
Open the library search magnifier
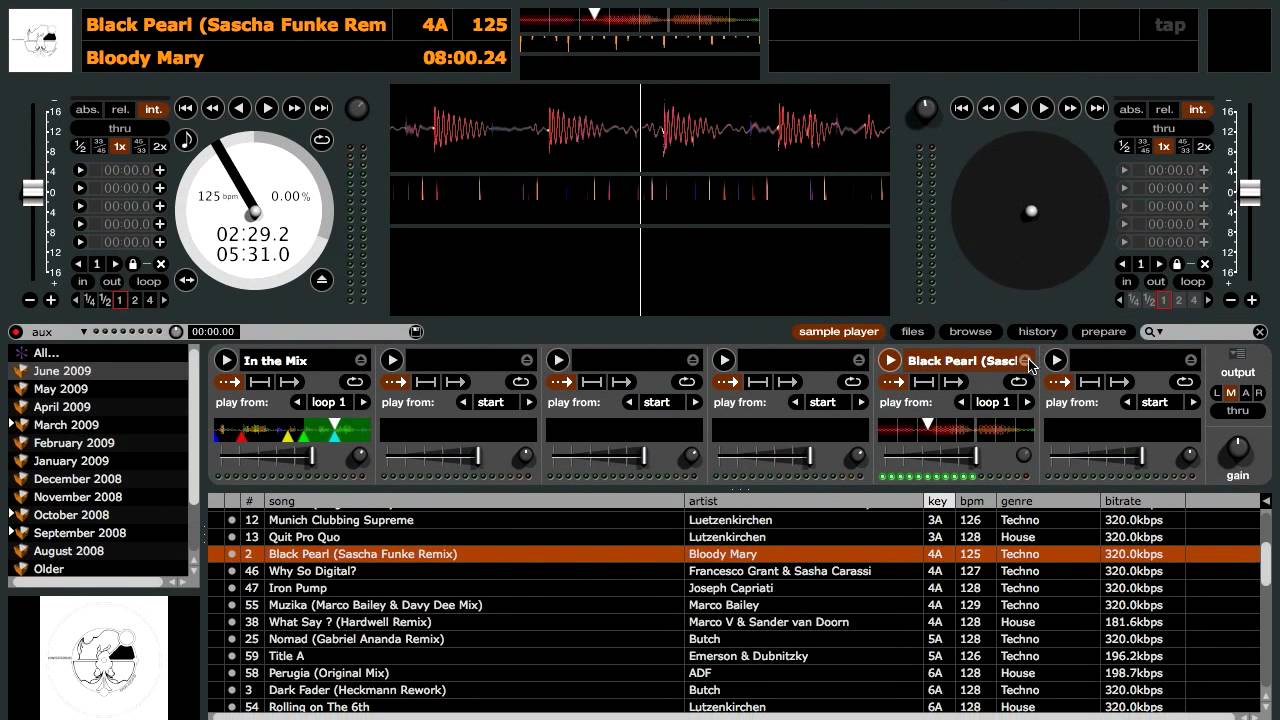pos(1151,331)
